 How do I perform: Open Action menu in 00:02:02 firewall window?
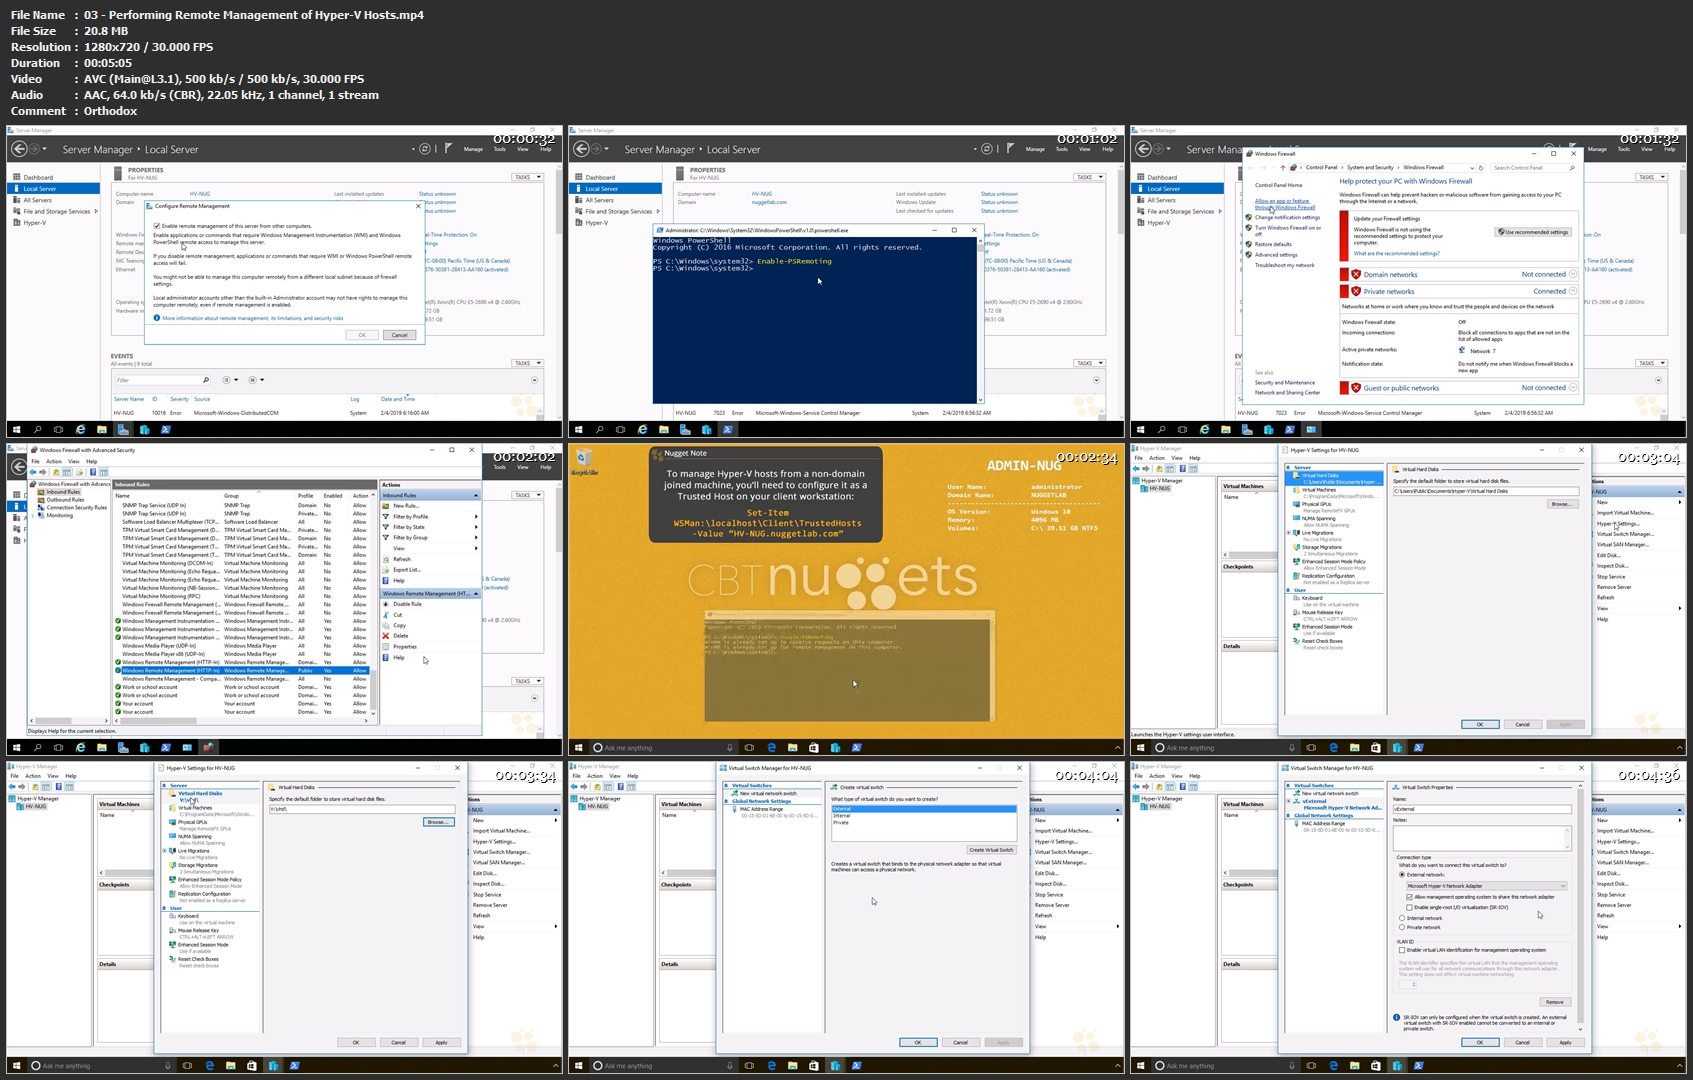pyautogui.click(x=54, y=461)
